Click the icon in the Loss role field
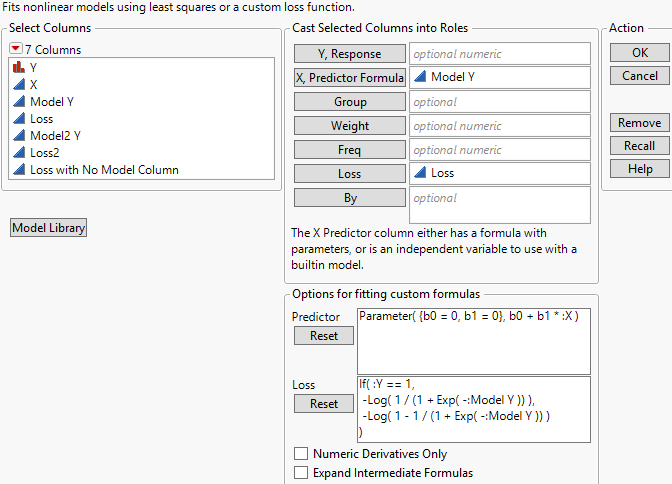 [x=420, y=174]
